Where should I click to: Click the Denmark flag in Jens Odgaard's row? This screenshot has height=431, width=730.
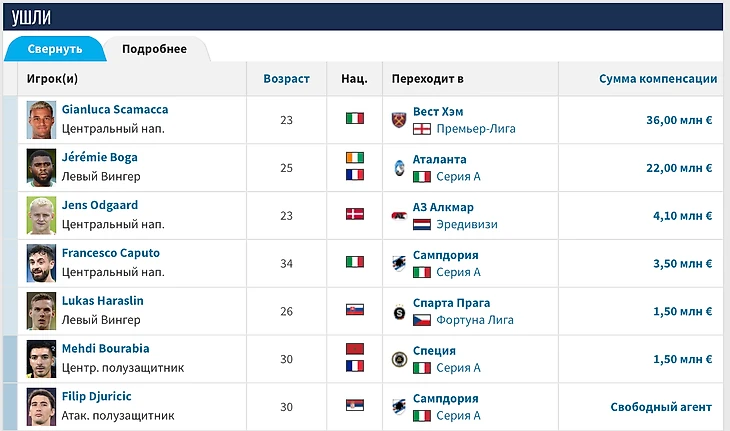point(354,215)
